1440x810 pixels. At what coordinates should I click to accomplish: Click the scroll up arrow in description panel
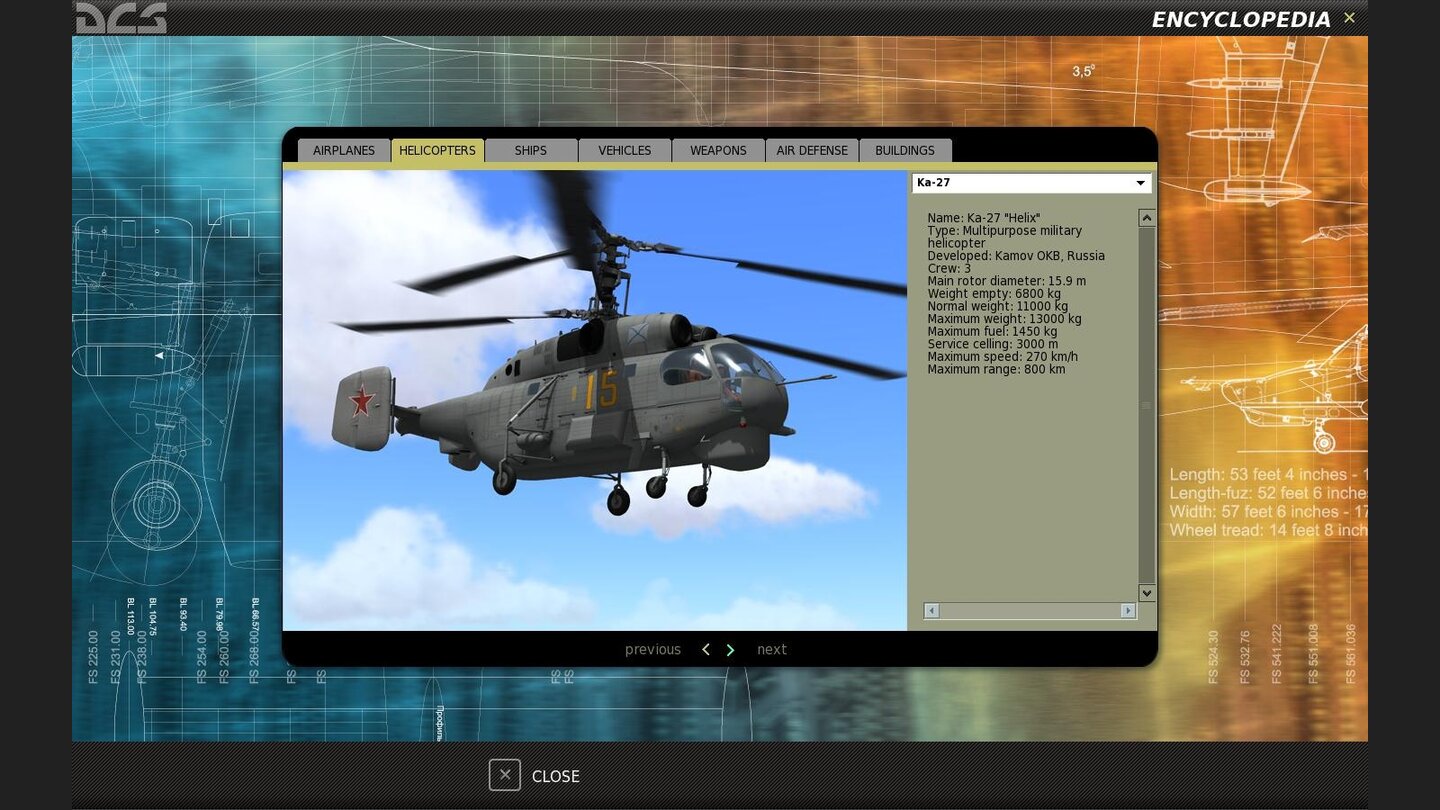coord(1147,218)
